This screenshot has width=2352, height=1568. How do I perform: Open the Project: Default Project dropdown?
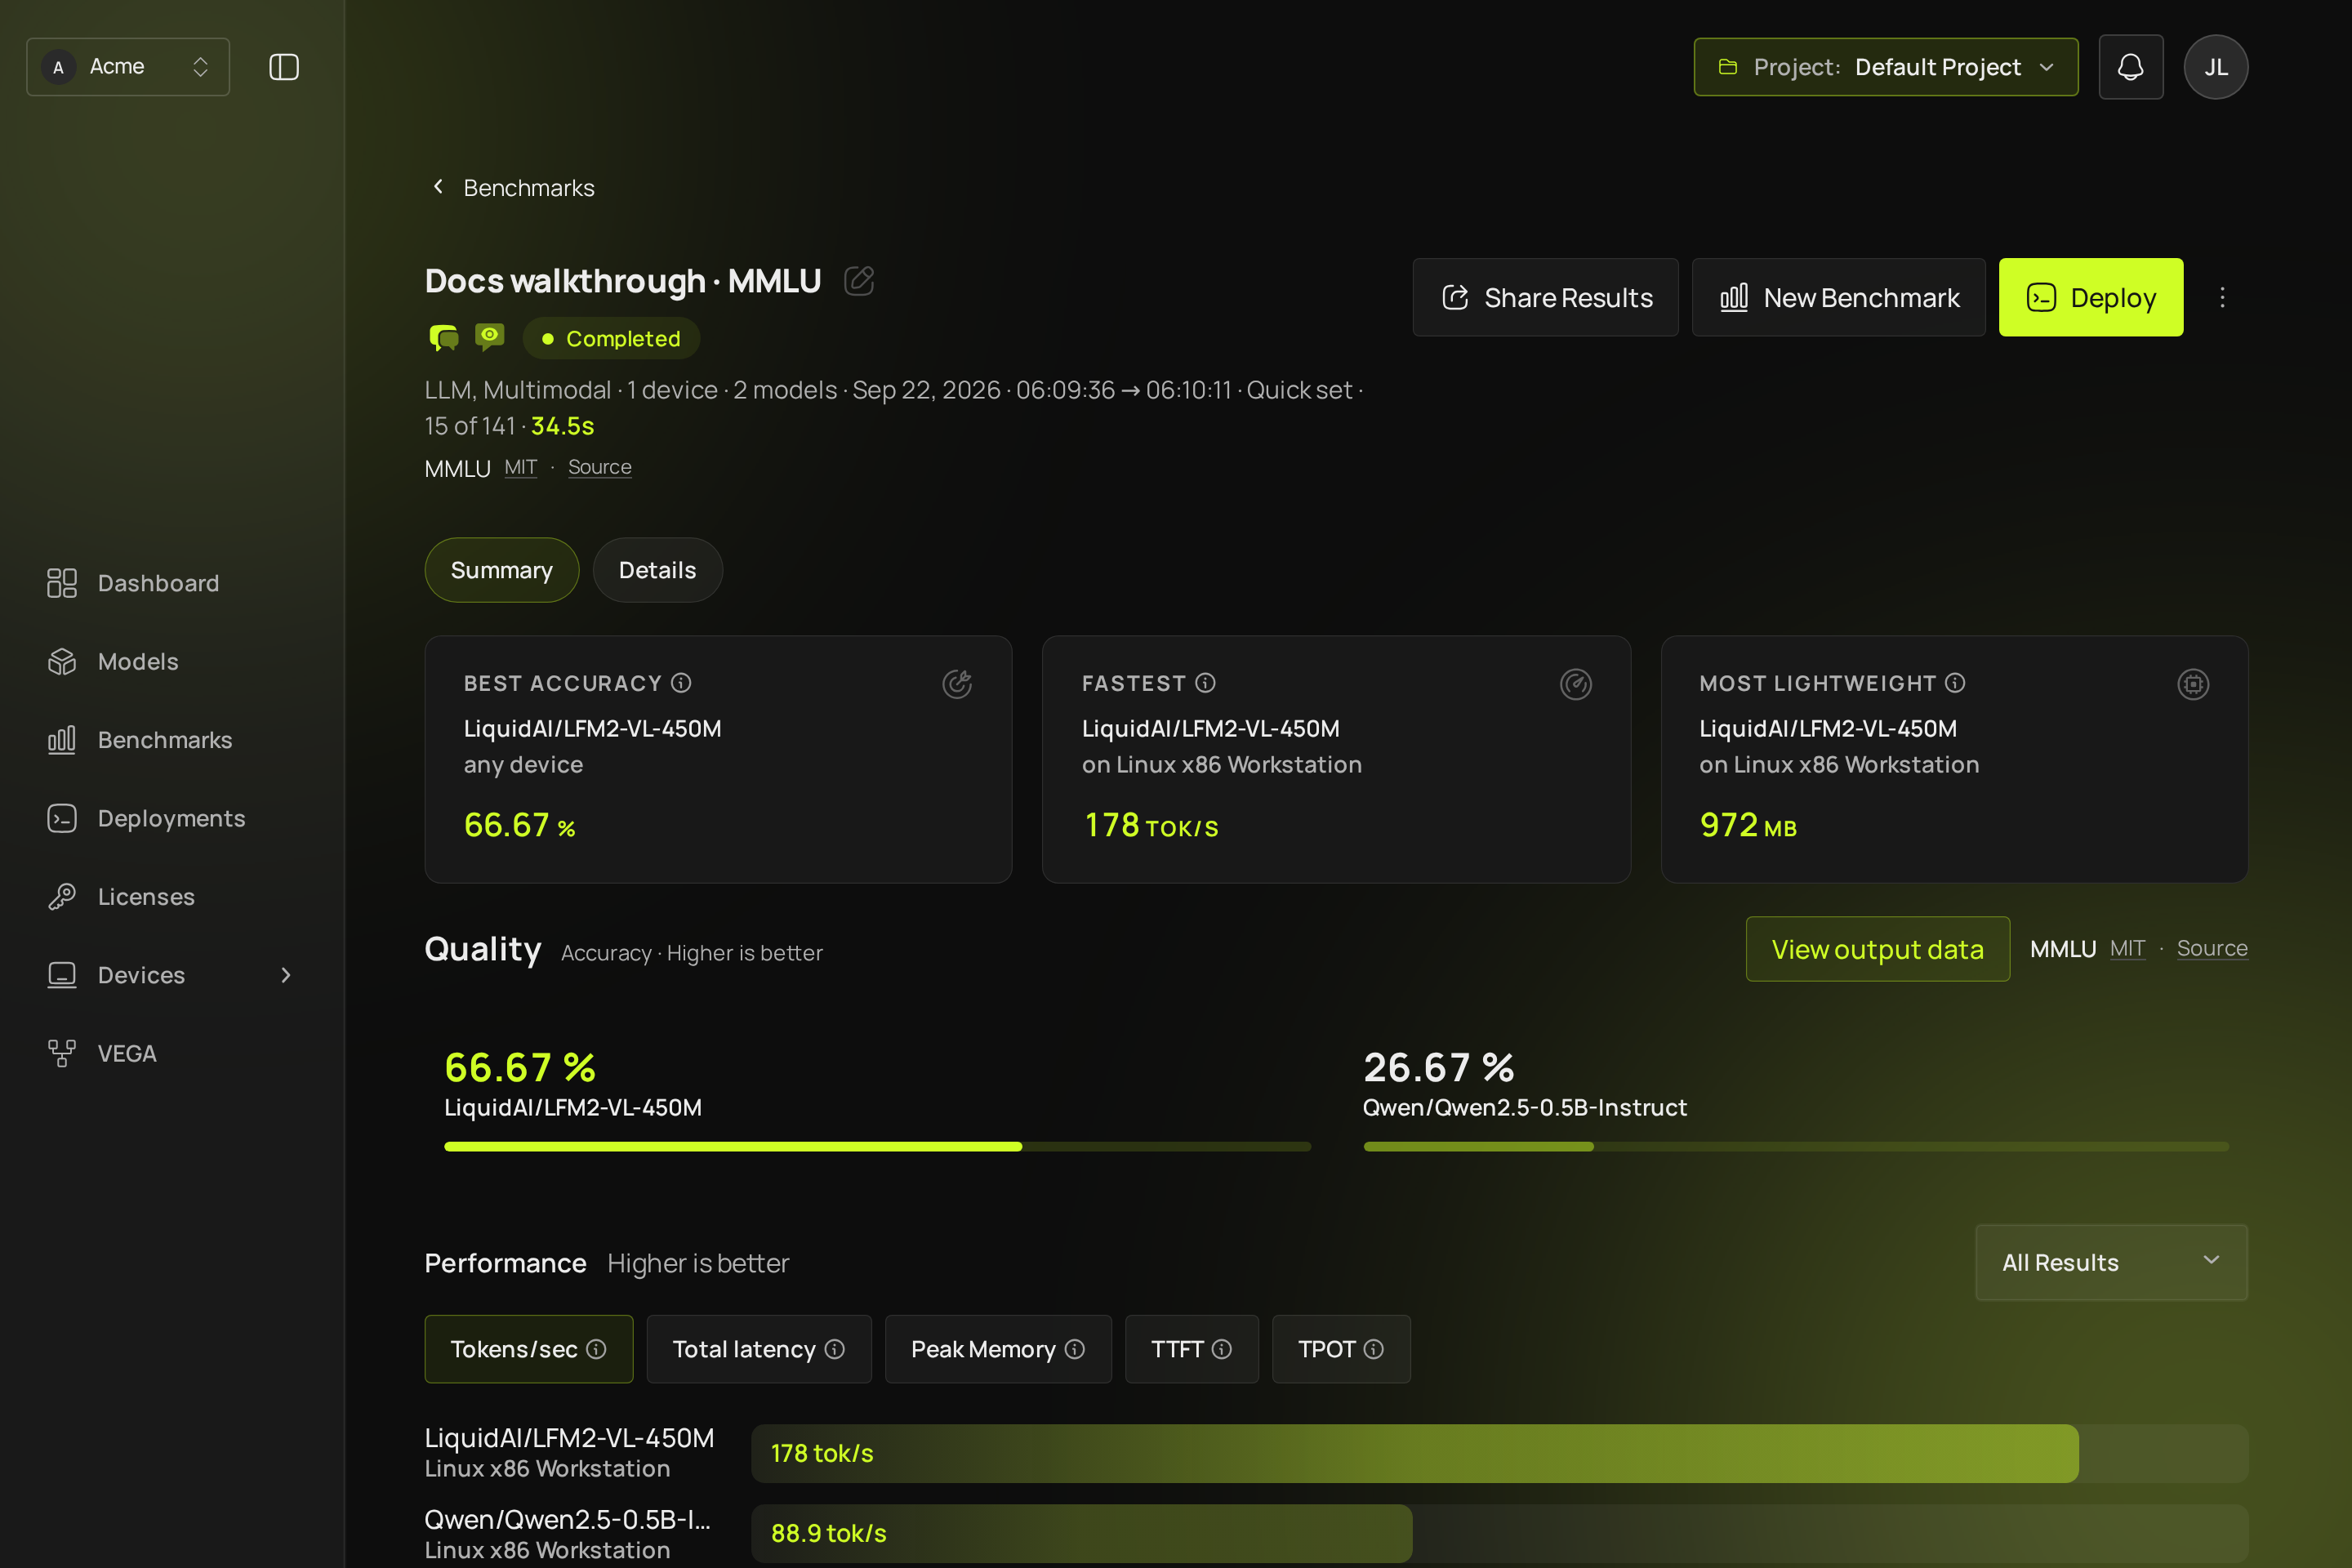pos(1885,67)
